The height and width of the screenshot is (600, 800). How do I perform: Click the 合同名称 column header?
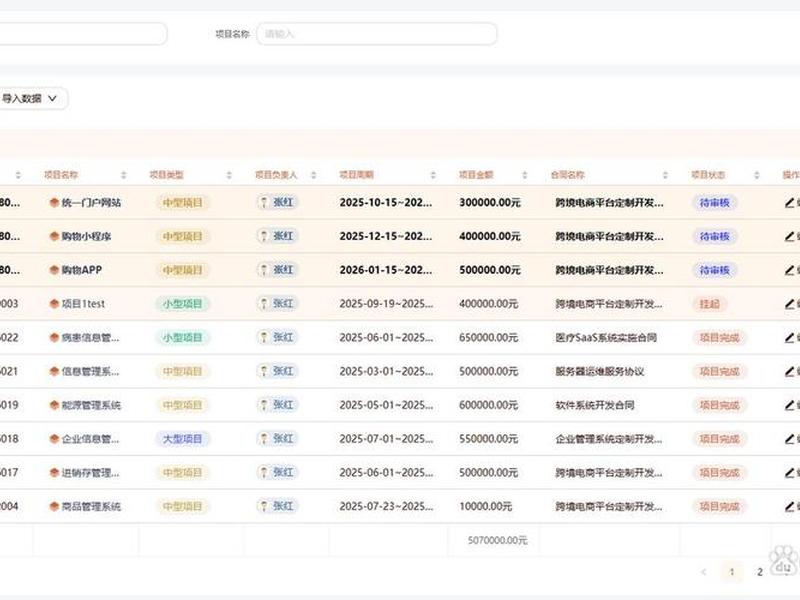[567, 175]
